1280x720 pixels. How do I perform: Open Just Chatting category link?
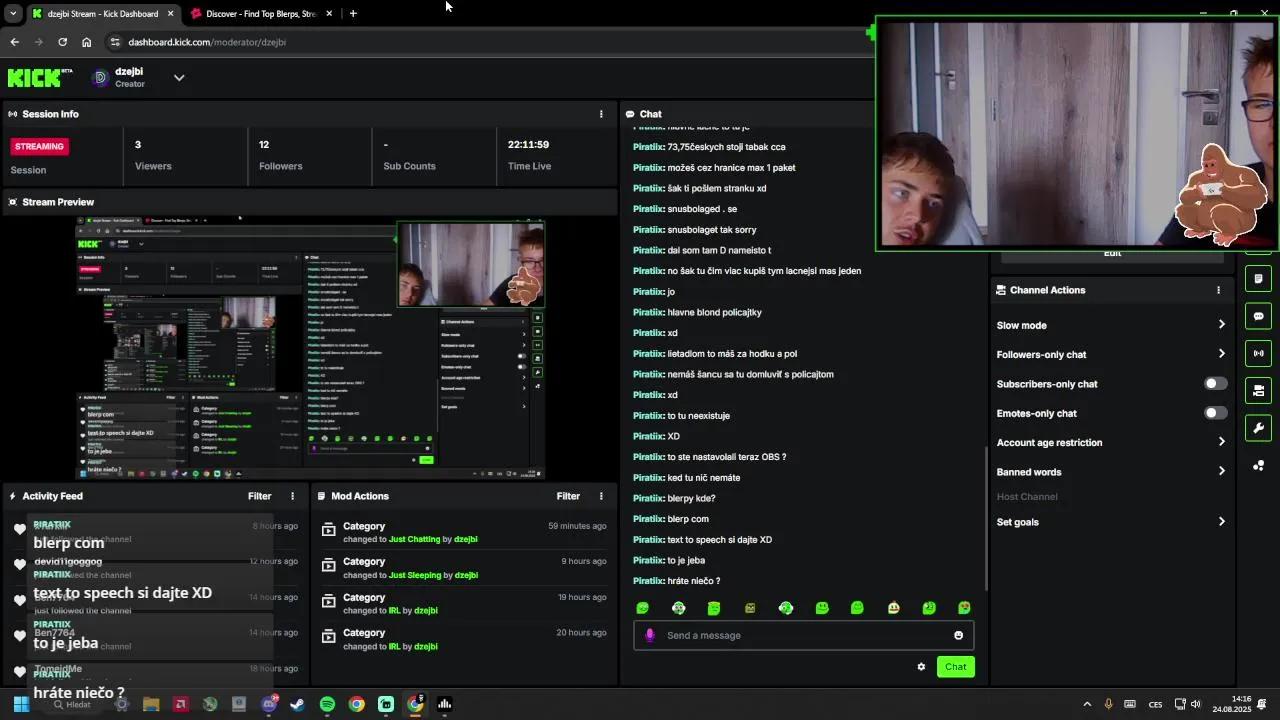414,539
